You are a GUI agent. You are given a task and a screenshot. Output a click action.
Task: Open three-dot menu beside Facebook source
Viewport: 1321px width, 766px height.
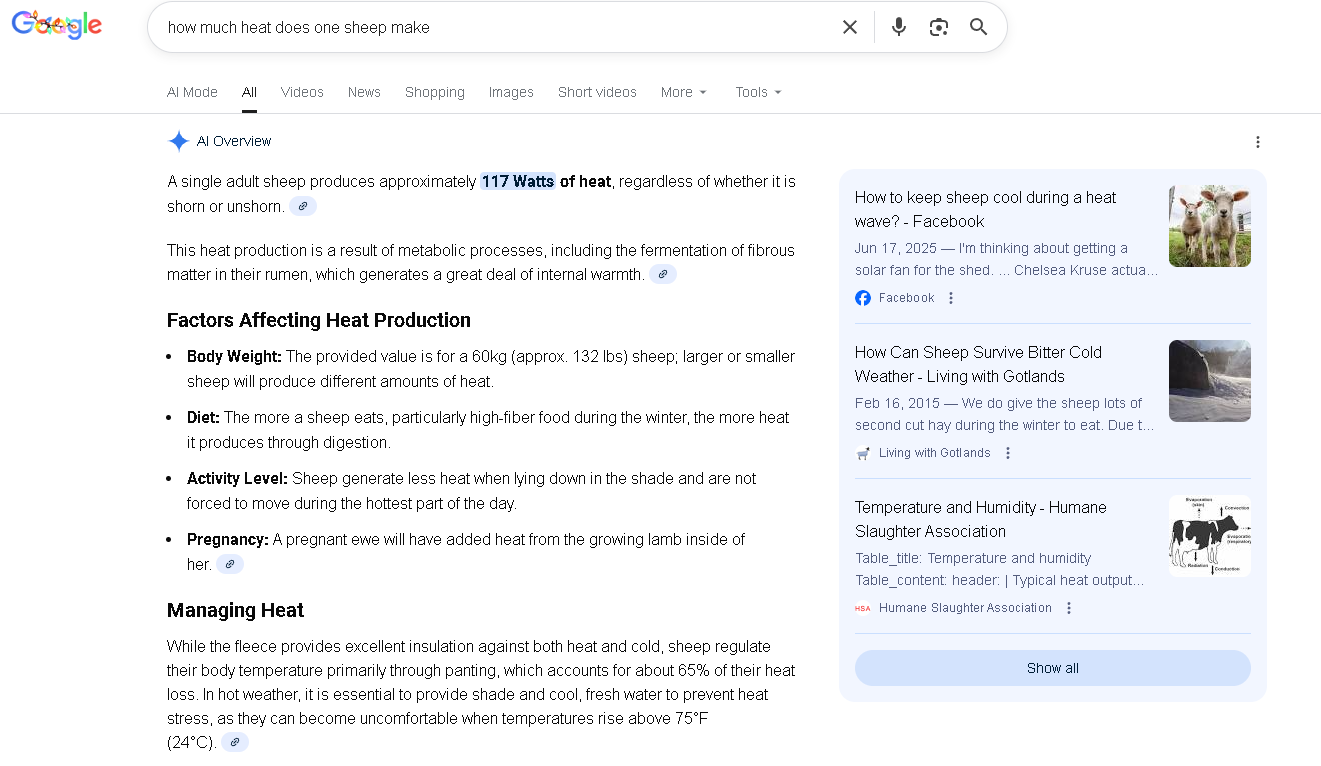(x=951, y=298)
